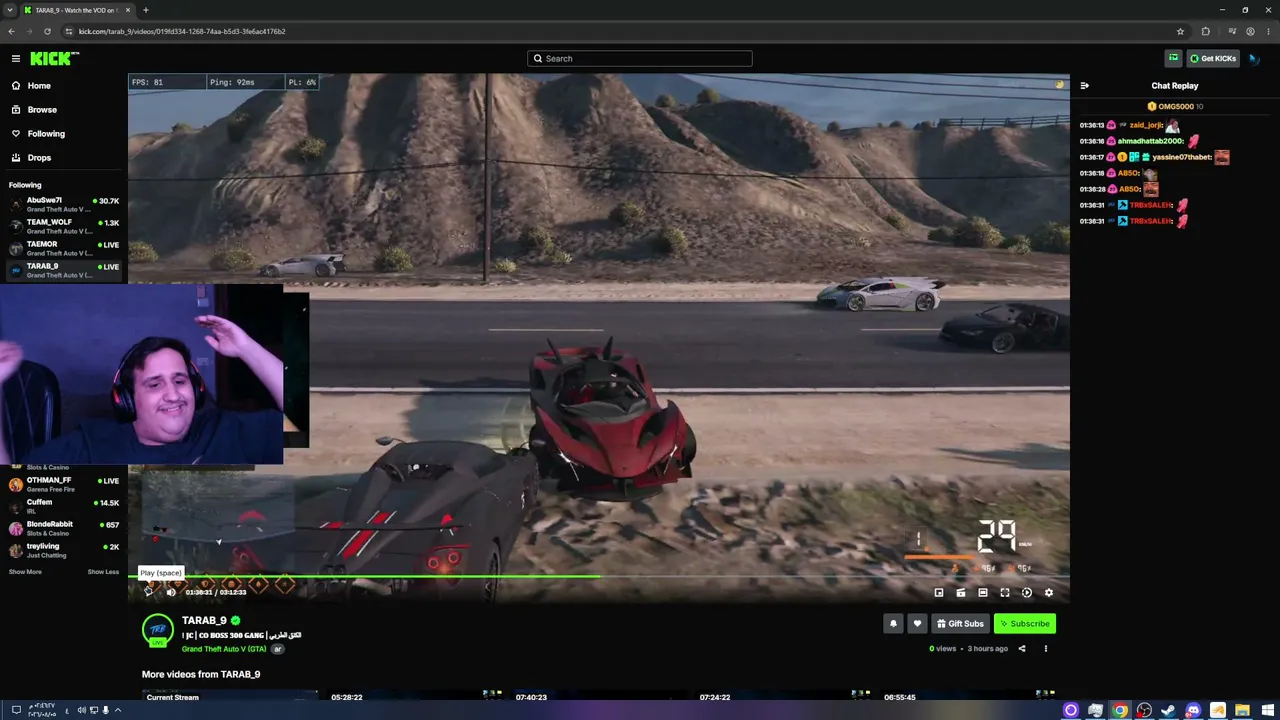Select the TARAB_9 channel in Following list
The width and height of the screenshot is (1280, 720).
pyautogui.click(x=64, y=271)
